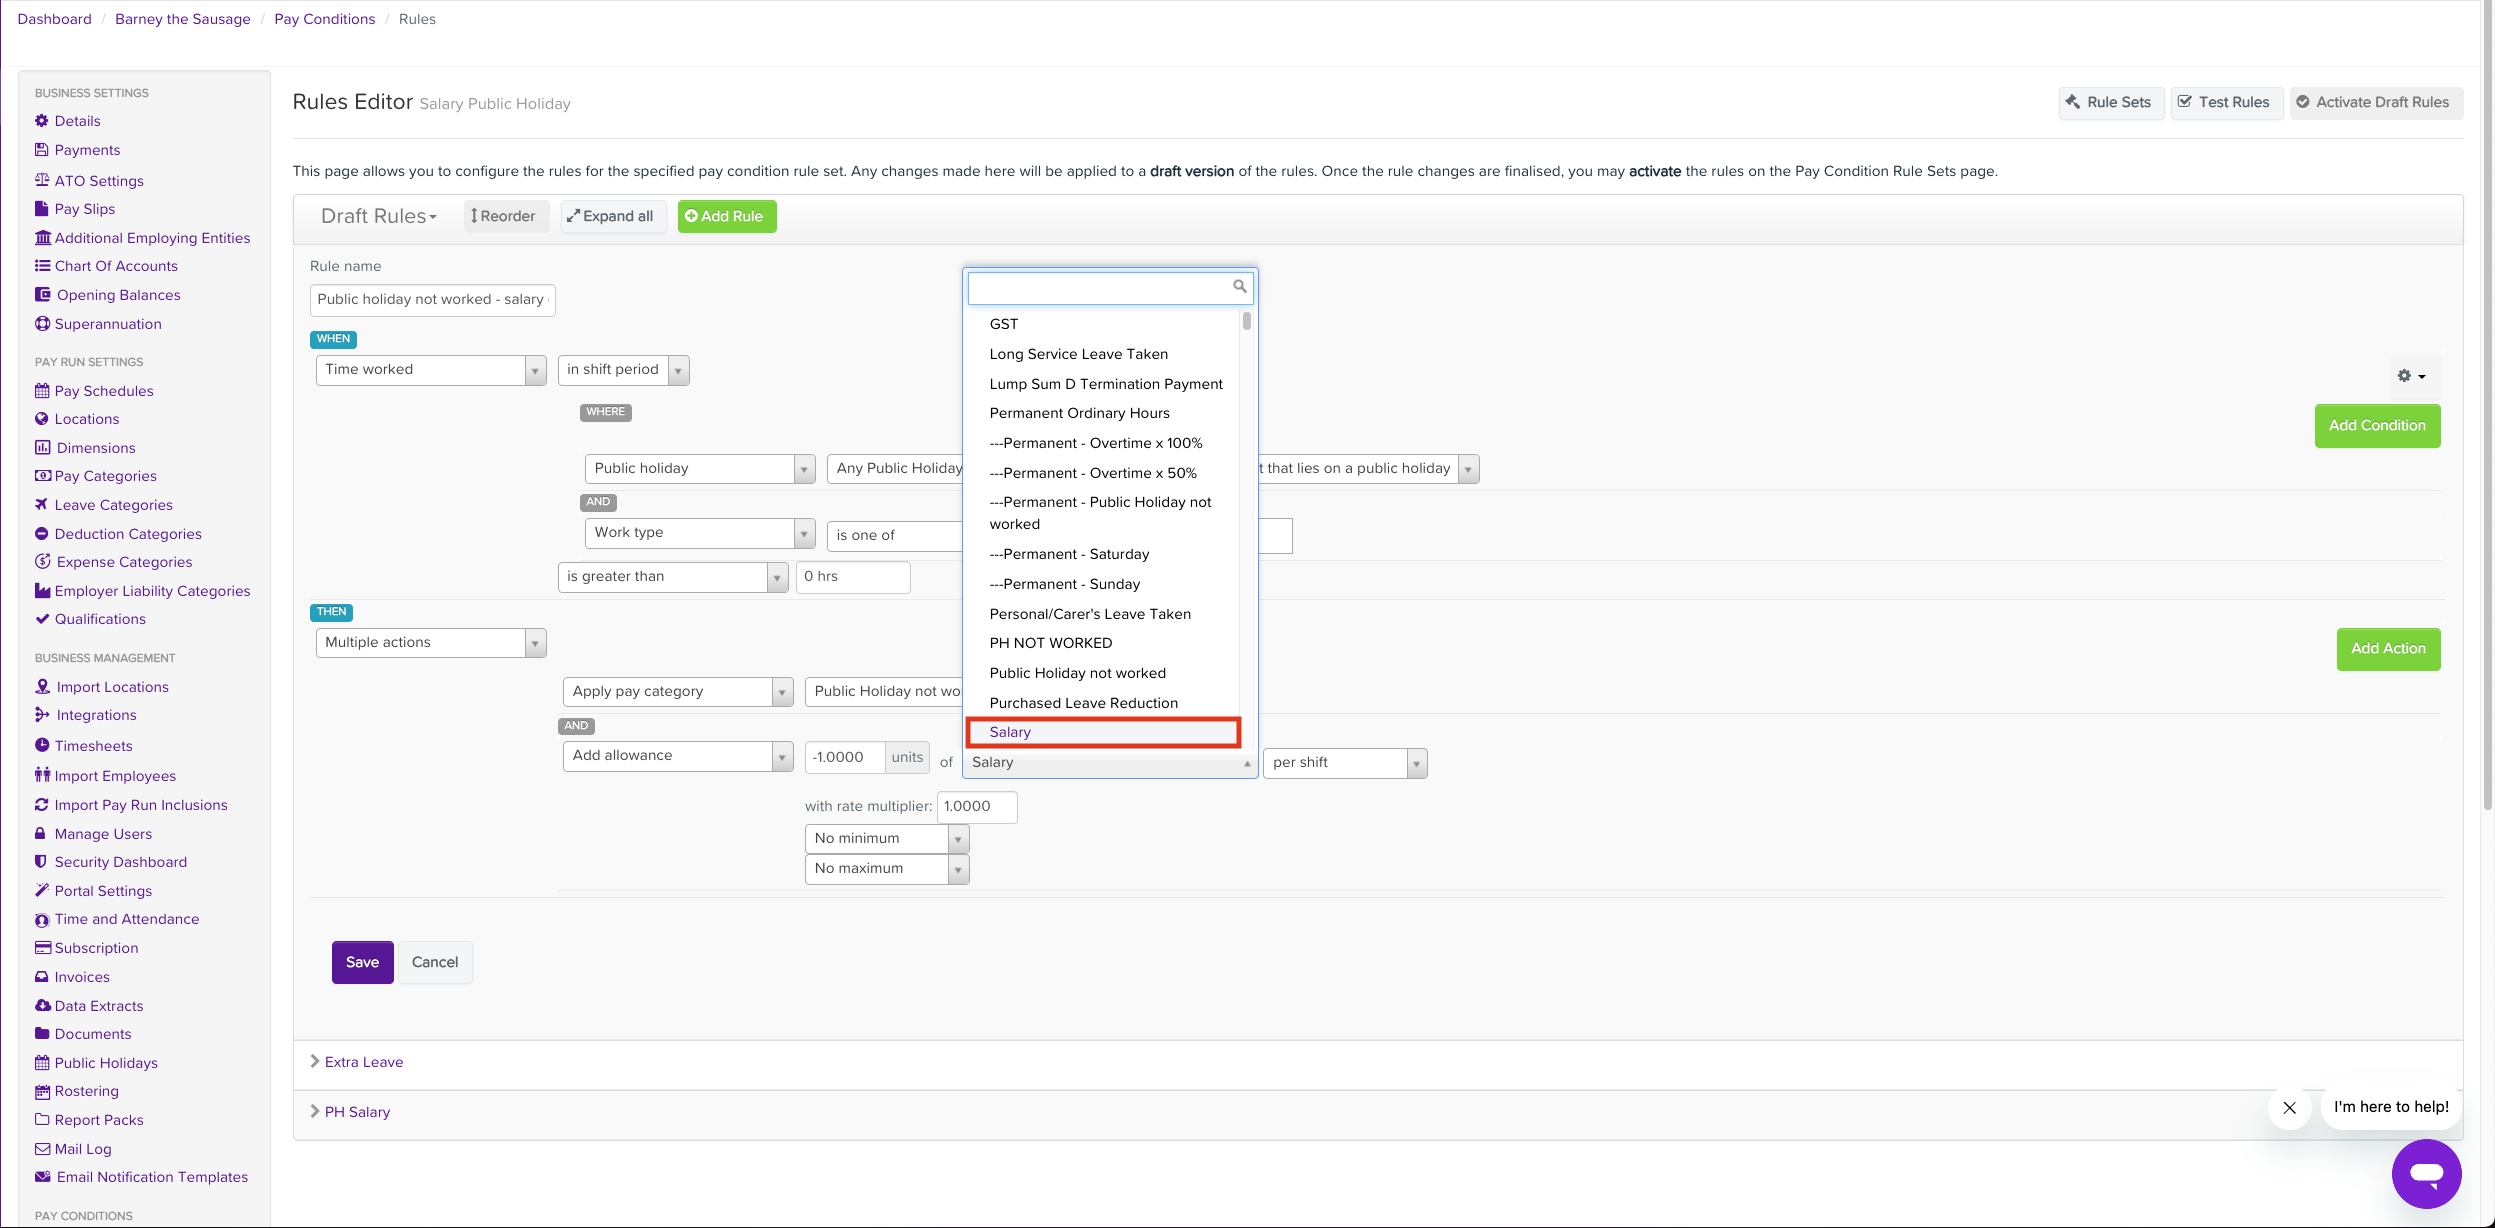The width and height of the screenshot is (2495, 1228).
Task: Click Activate Draft Rules button
Action: 2375,102
